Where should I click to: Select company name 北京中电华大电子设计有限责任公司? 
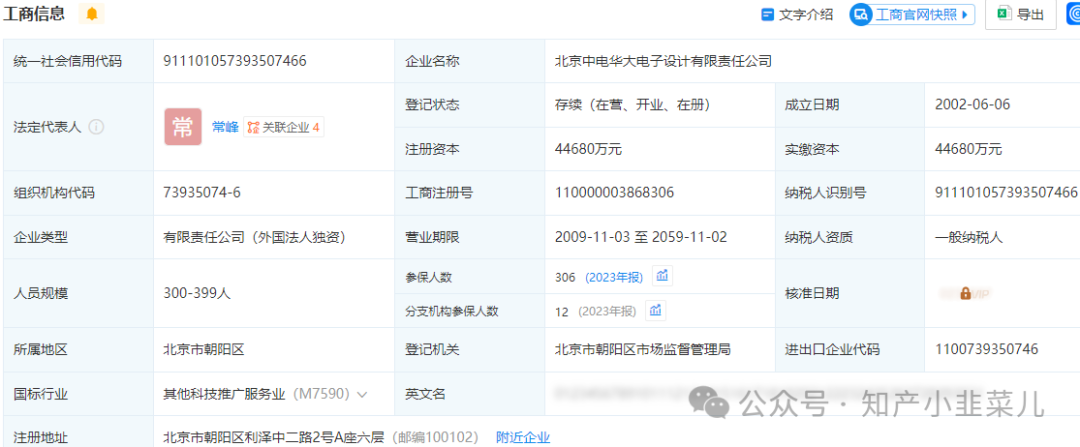click(x=663, y=61)
